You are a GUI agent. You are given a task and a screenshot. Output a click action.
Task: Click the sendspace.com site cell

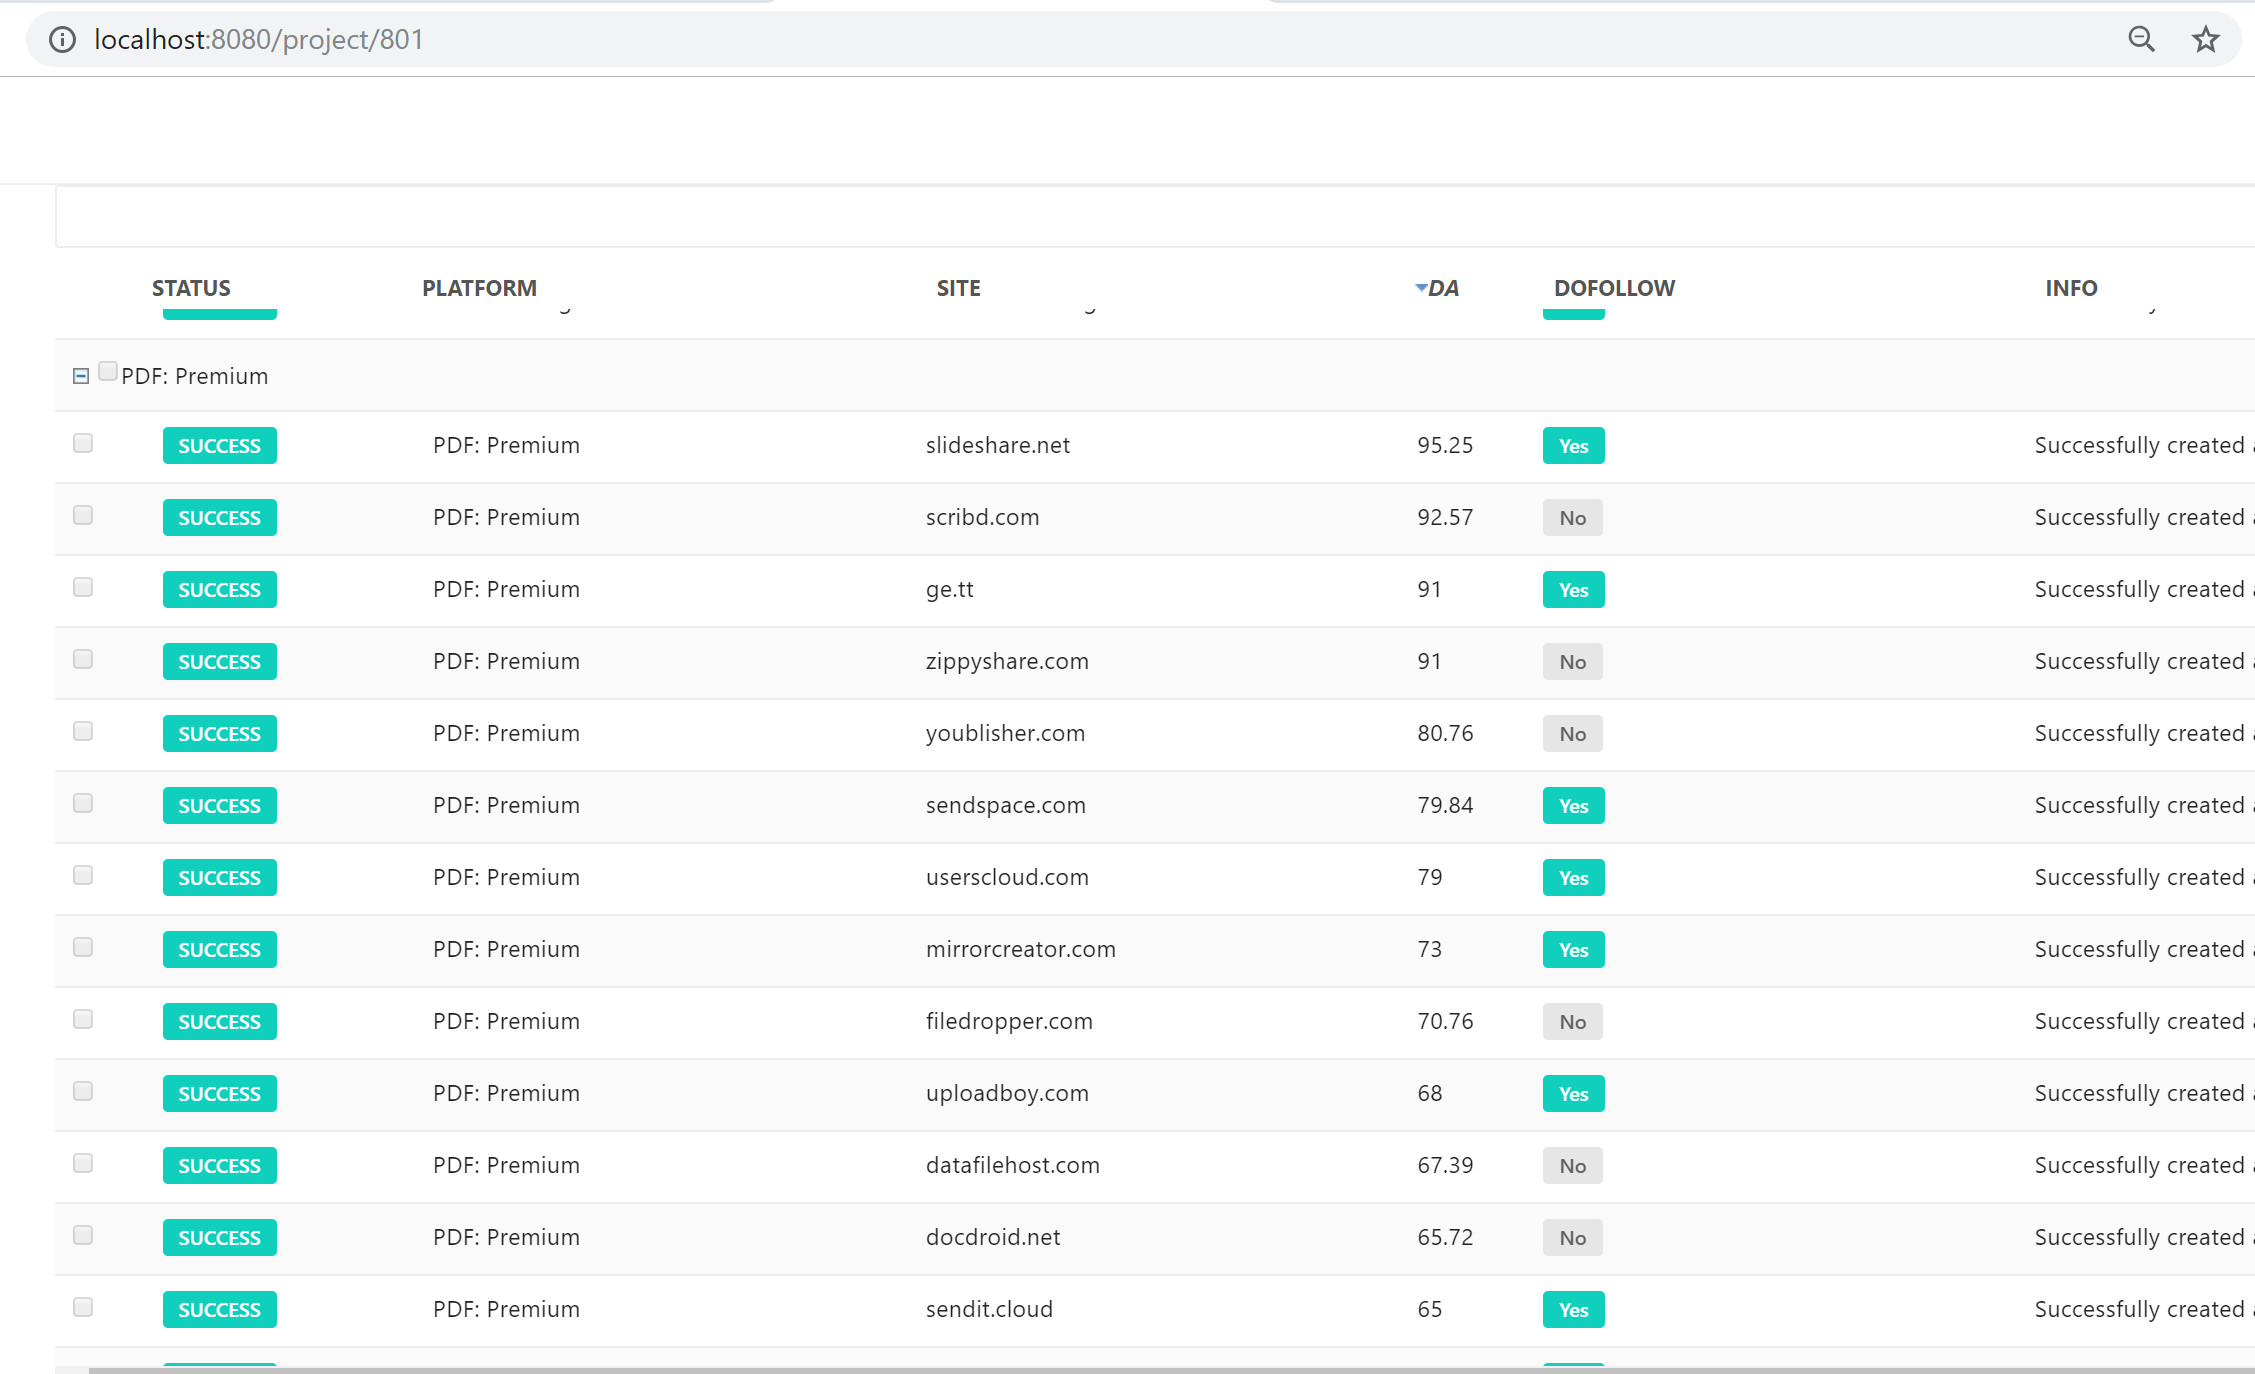(1006, 805)
